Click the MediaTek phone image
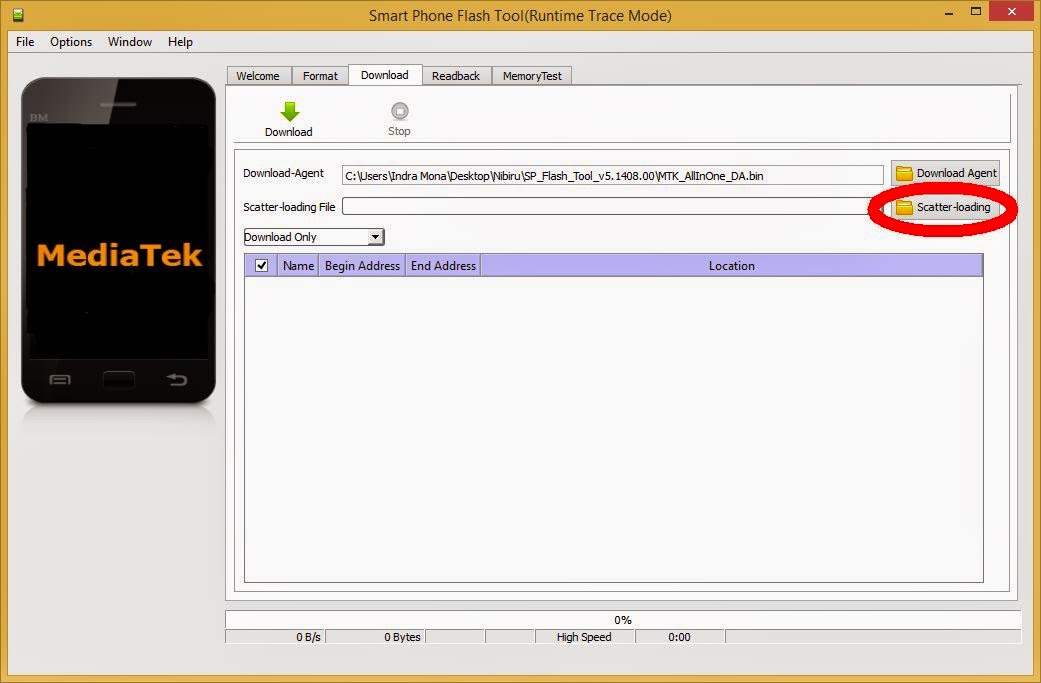 119,240
